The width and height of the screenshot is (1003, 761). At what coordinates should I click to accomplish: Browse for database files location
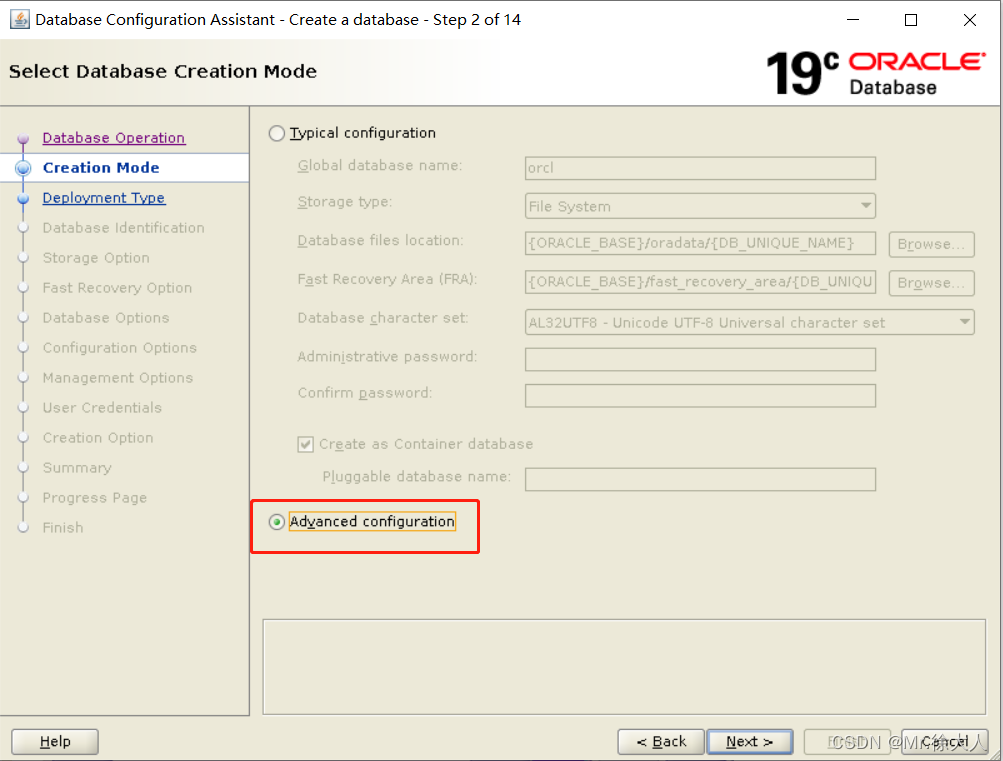(x=931, y=244)
